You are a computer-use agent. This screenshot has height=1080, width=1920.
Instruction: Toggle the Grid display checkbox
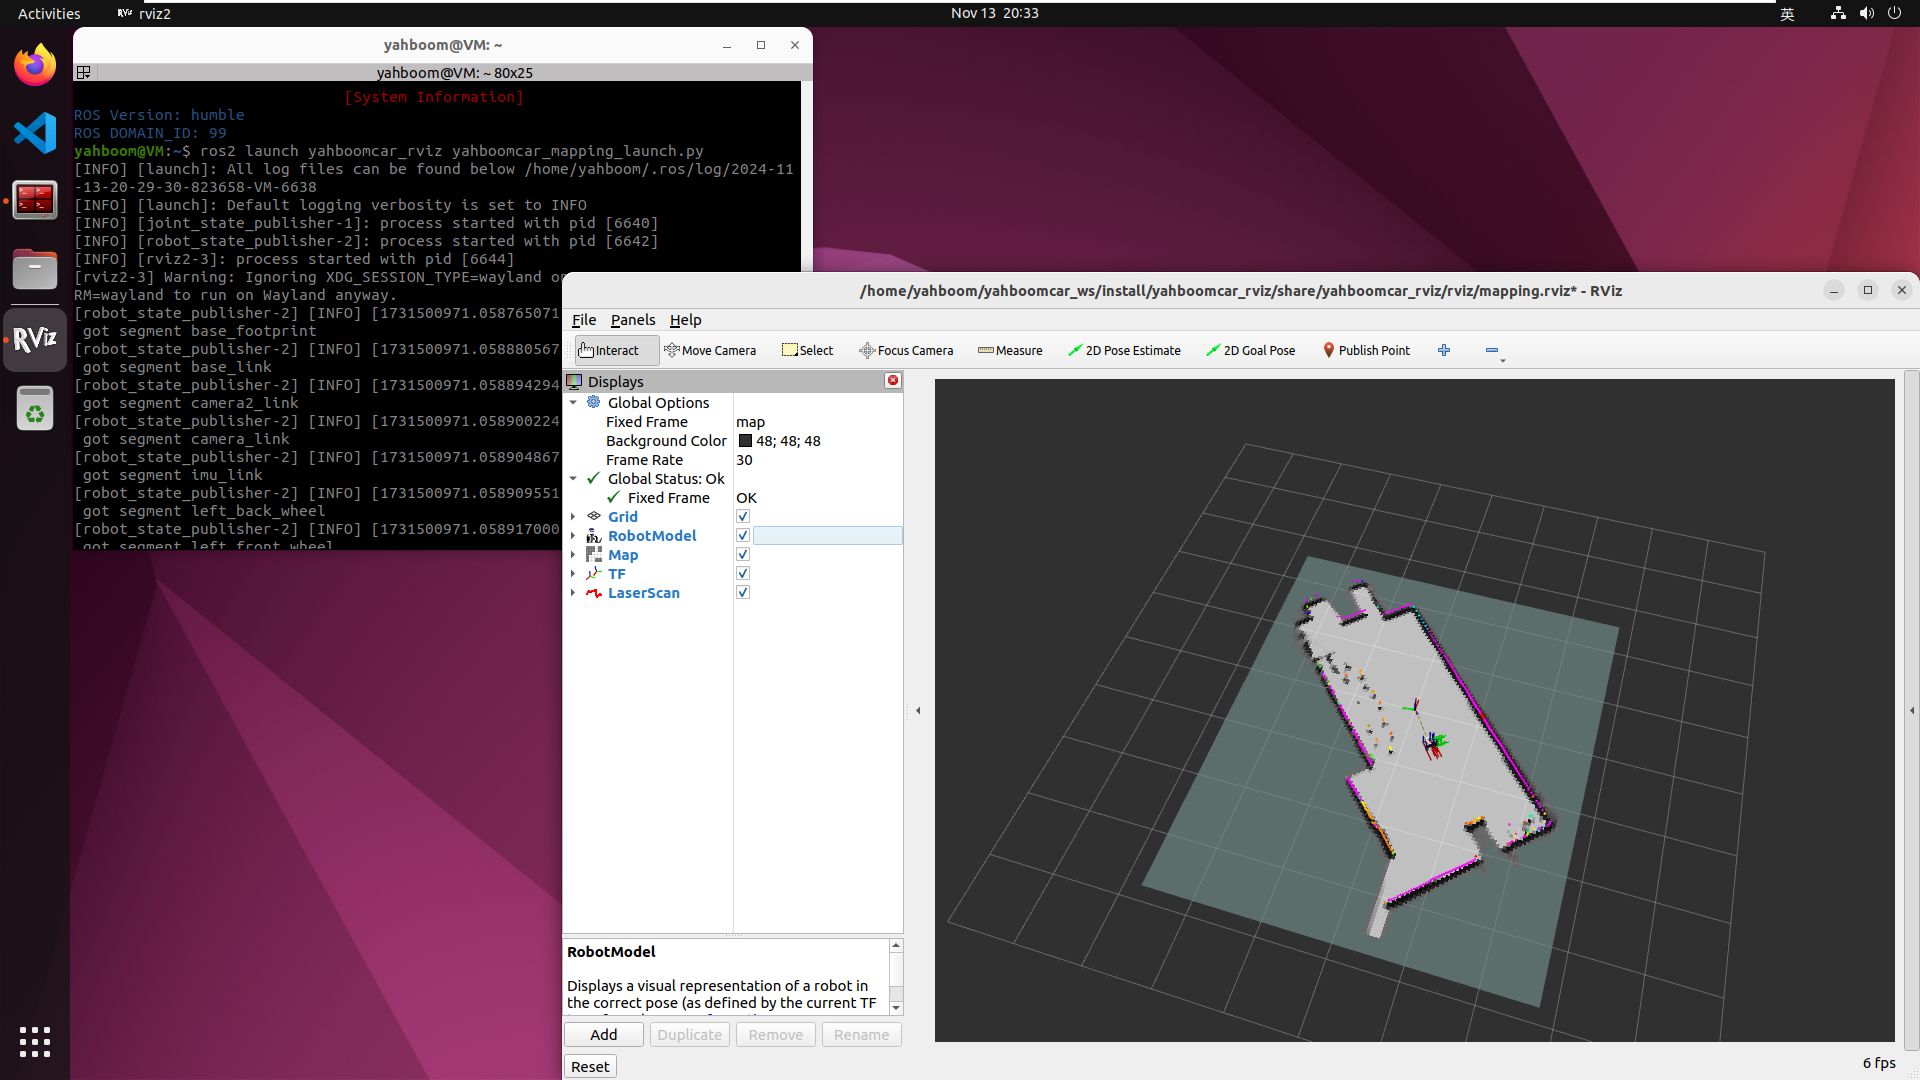pos(743,517)
